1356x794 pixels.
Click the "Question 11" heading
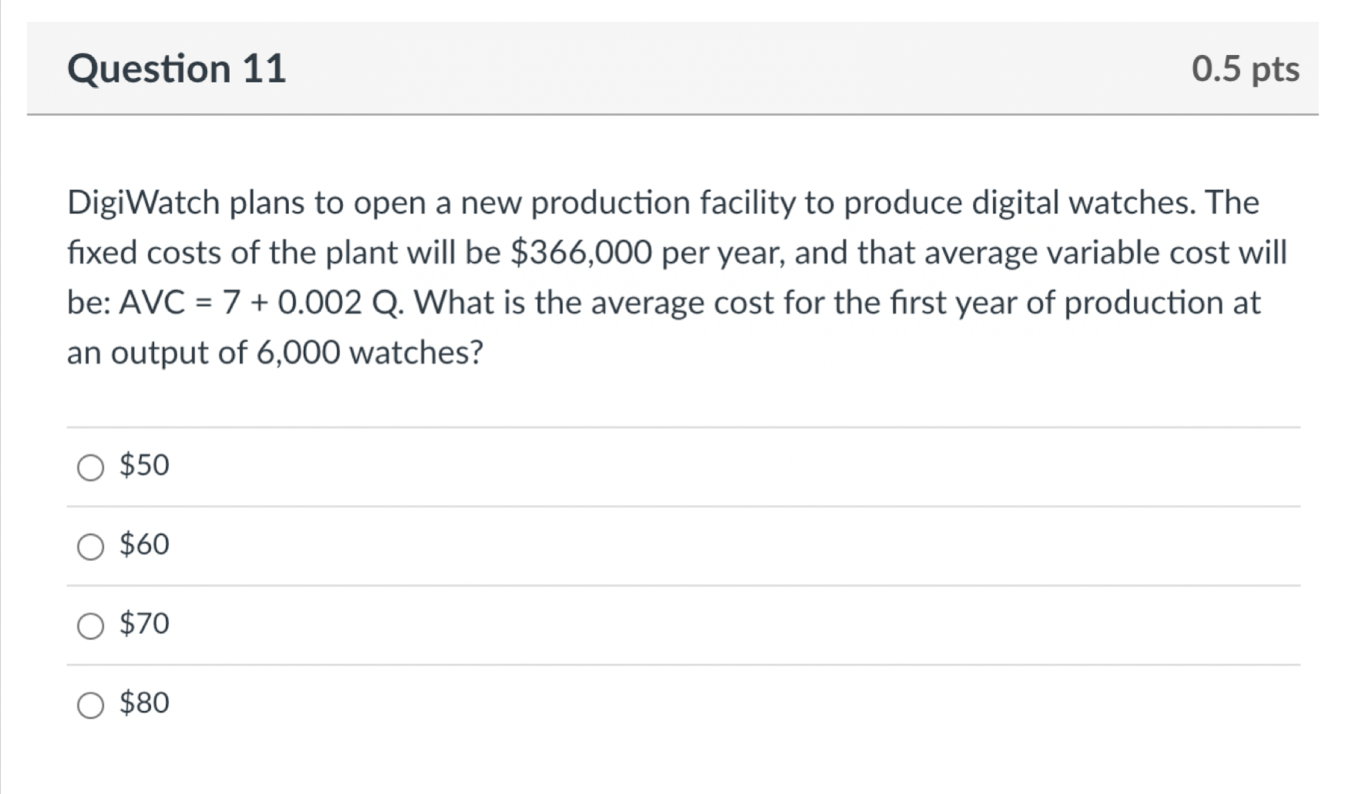tap(176, 69)
